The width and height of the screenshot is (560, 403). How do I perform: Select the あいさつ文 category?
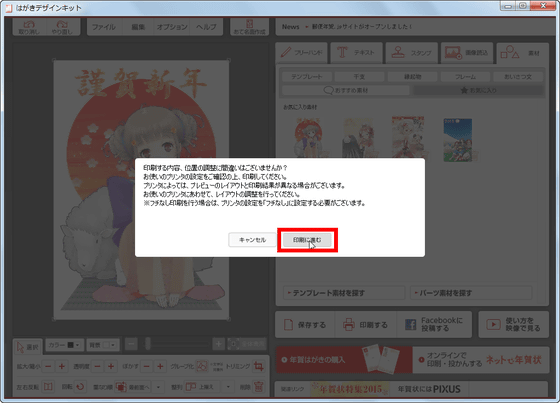[518, 77]
